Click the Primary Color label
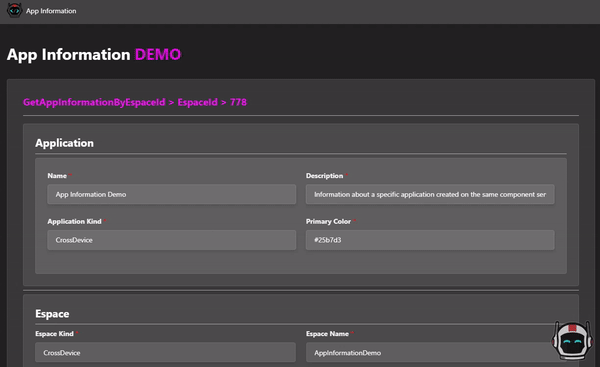 tap(328, 221)
